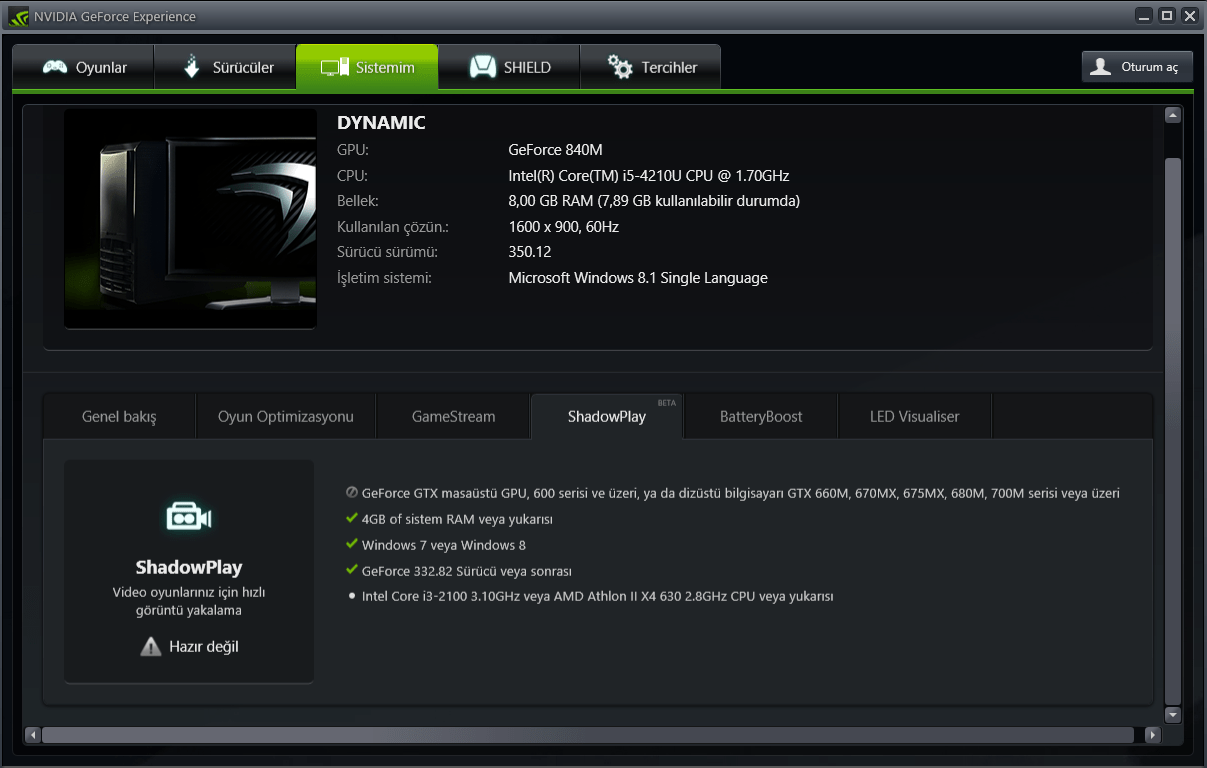Click the computer system thumbnail image
This screenshot has width=1207, height=768.
[190, 218]
